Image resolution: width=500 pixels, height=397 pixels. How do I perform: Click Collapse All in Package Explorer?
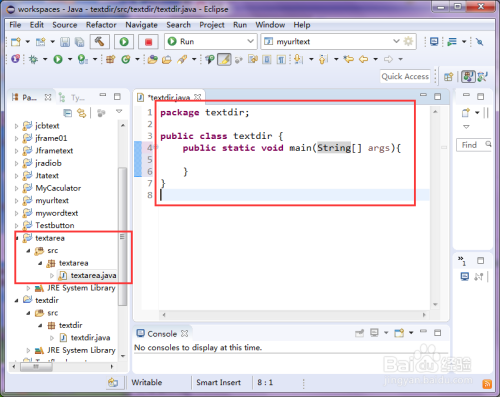pos(68,113)
